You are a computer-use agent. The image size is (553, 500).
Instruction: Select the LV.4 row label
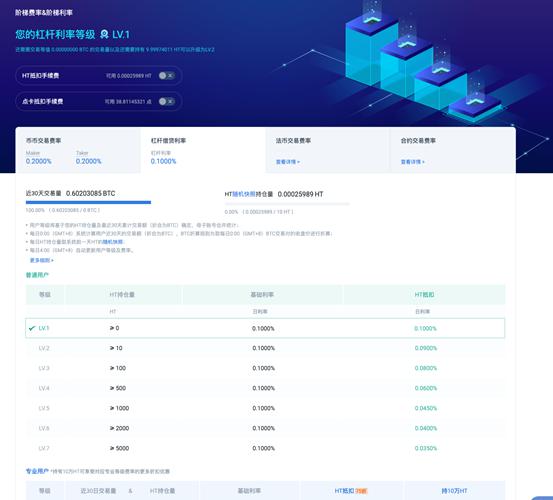point(44,388)
